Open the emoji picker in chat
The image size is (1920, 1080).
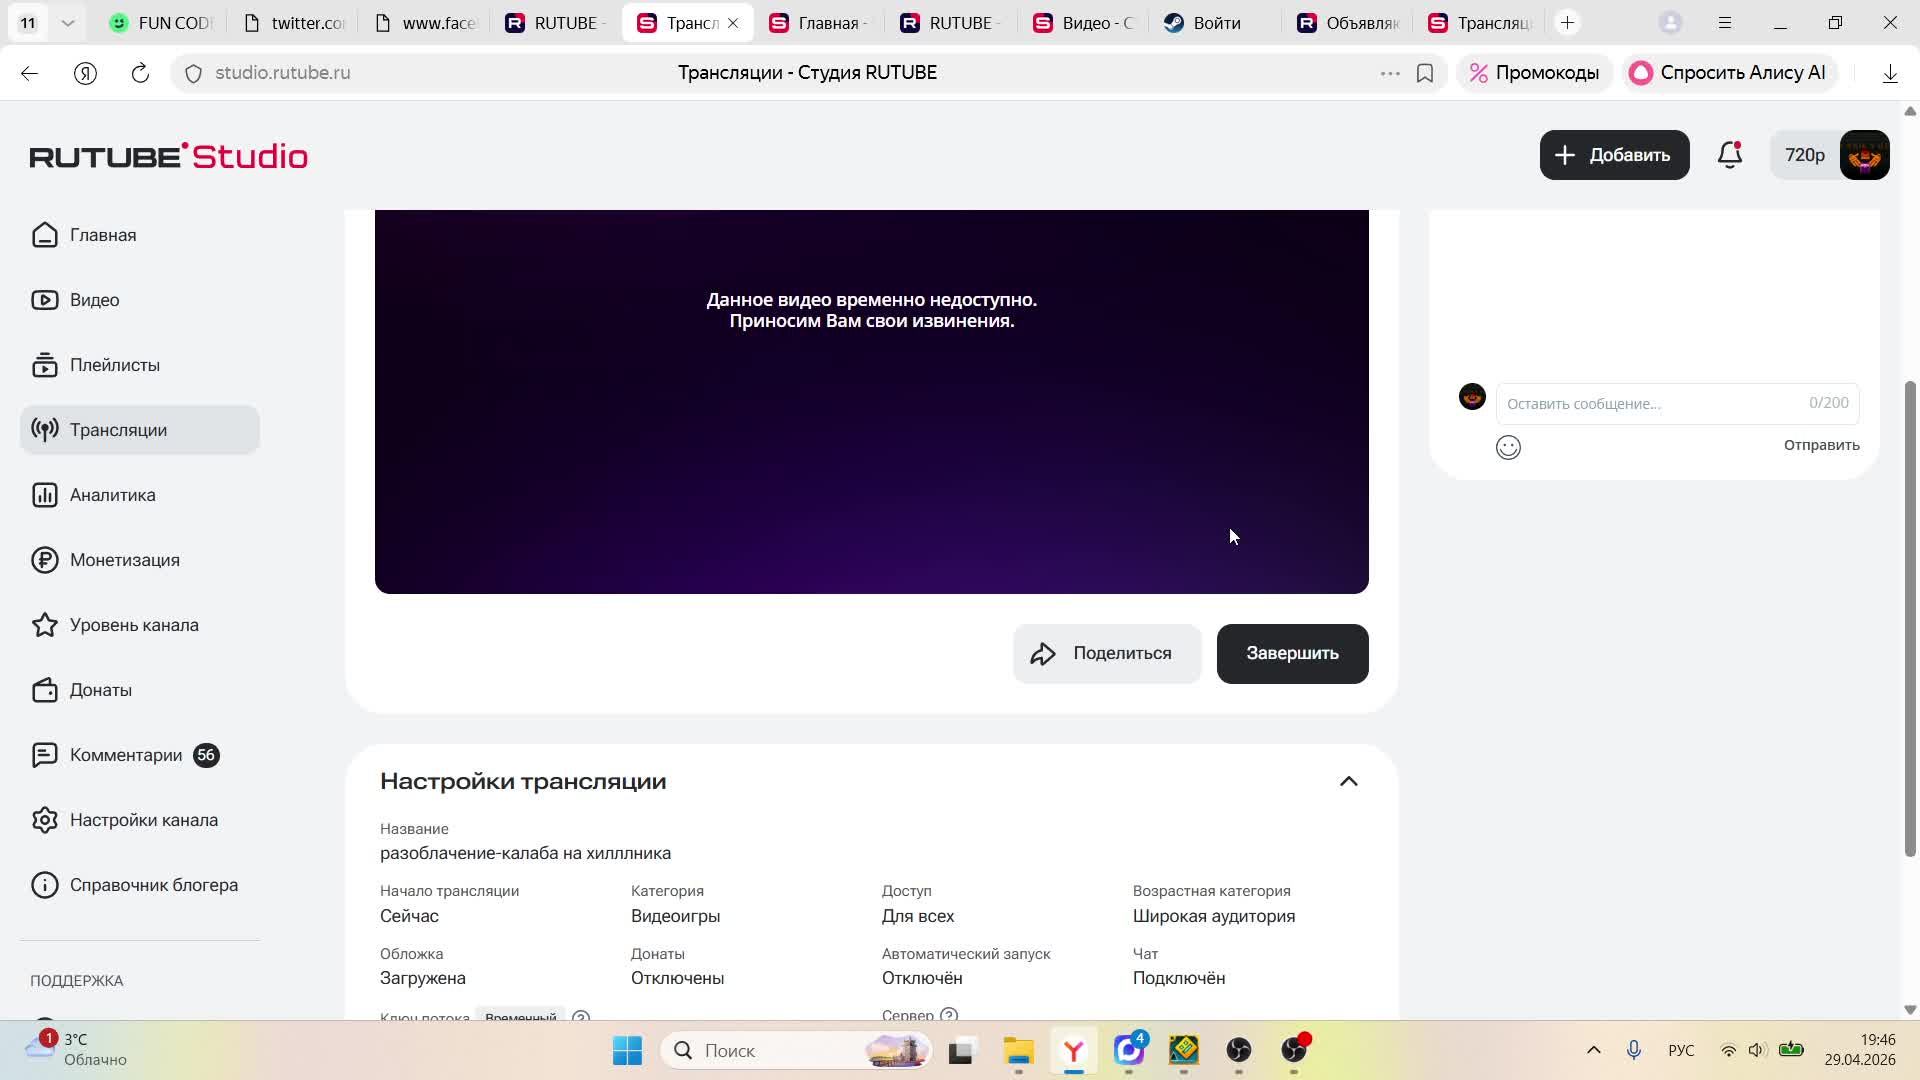(1508, 447)
